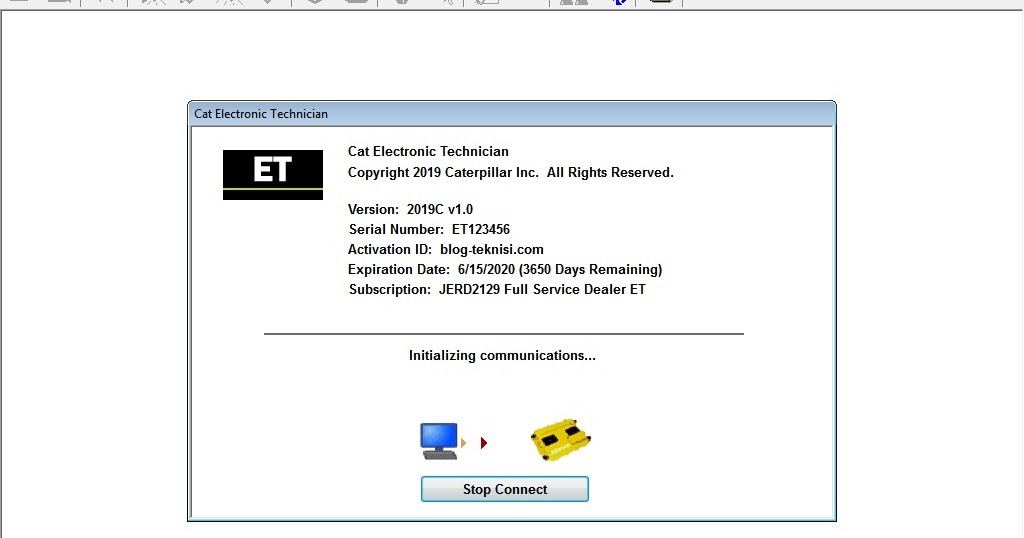Viewport: 1024px width, 538px height.
Task: Click the dark red arrow between computer and ECM
Action: click(484, 443)
